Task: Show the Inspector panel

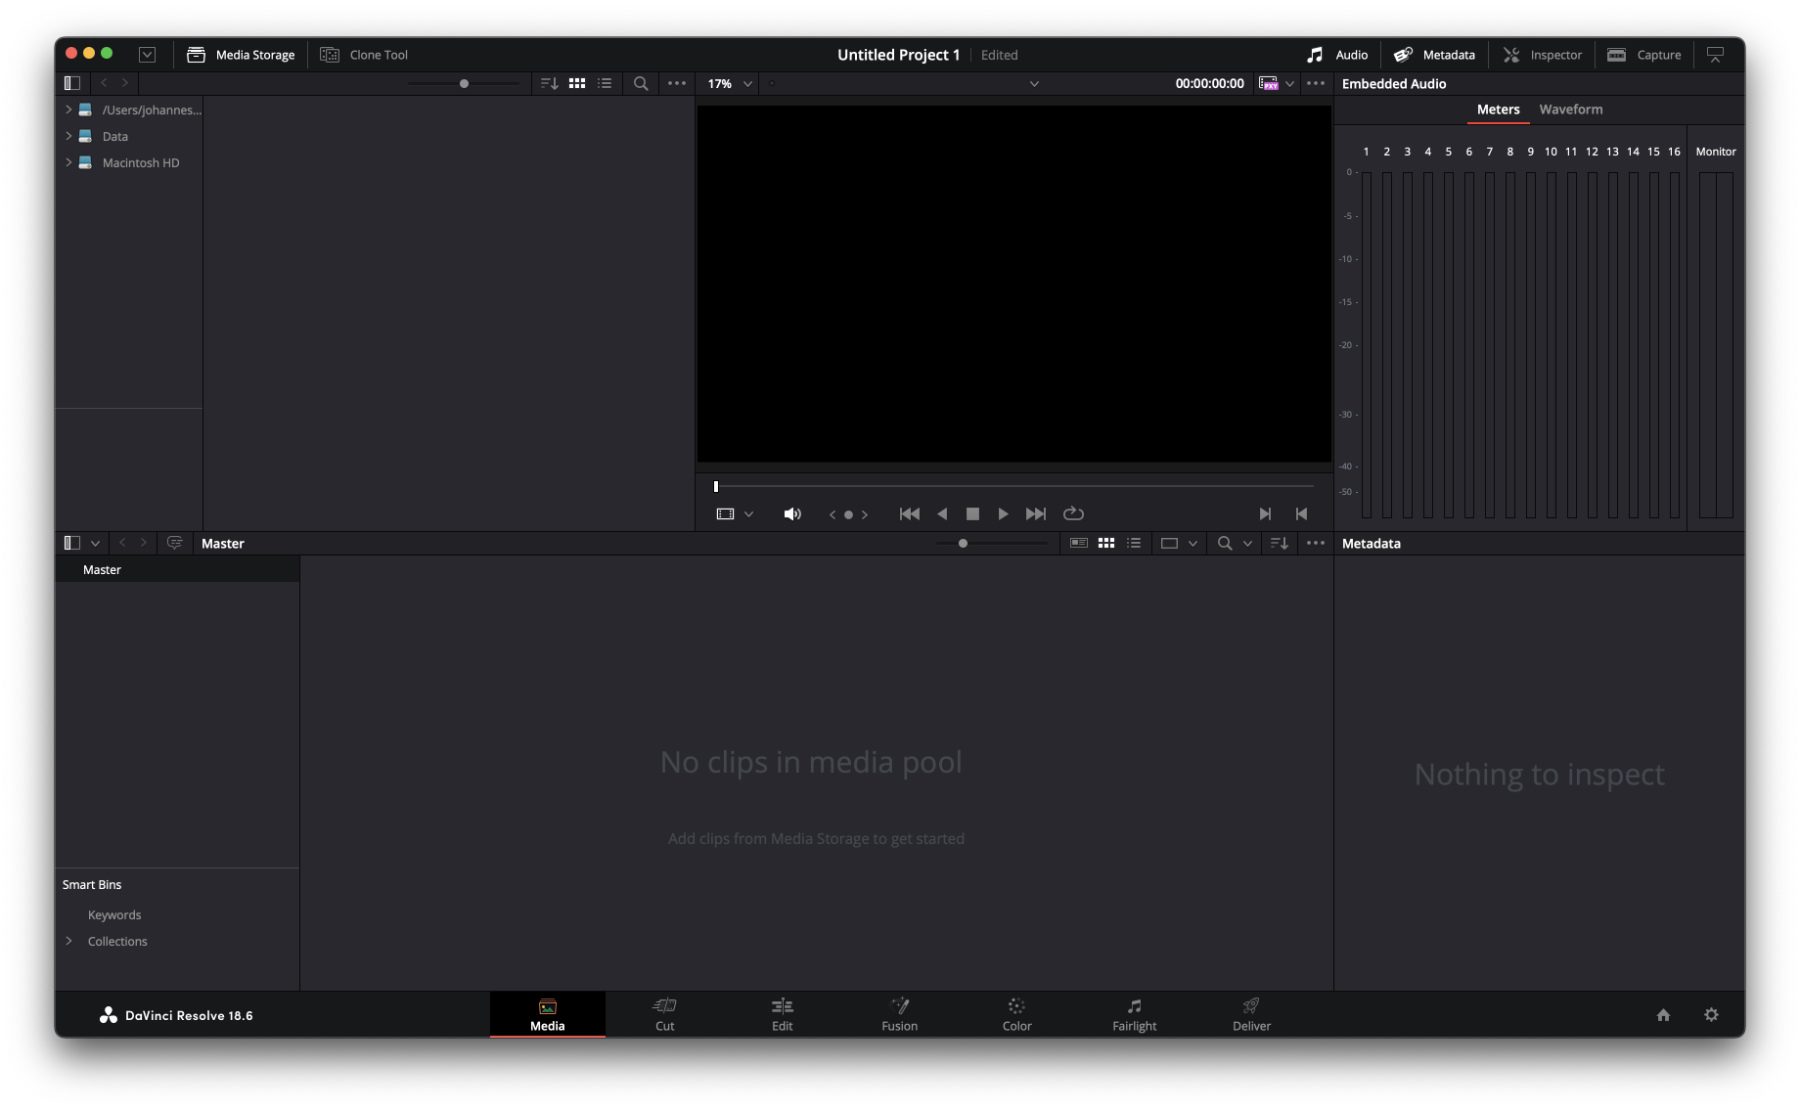Action: point(1542,55)
